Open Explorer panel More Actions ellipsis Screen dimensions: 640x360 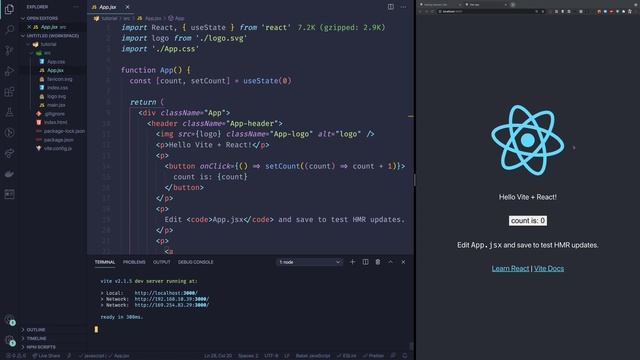pyautogui.click(x=76, y=7)
